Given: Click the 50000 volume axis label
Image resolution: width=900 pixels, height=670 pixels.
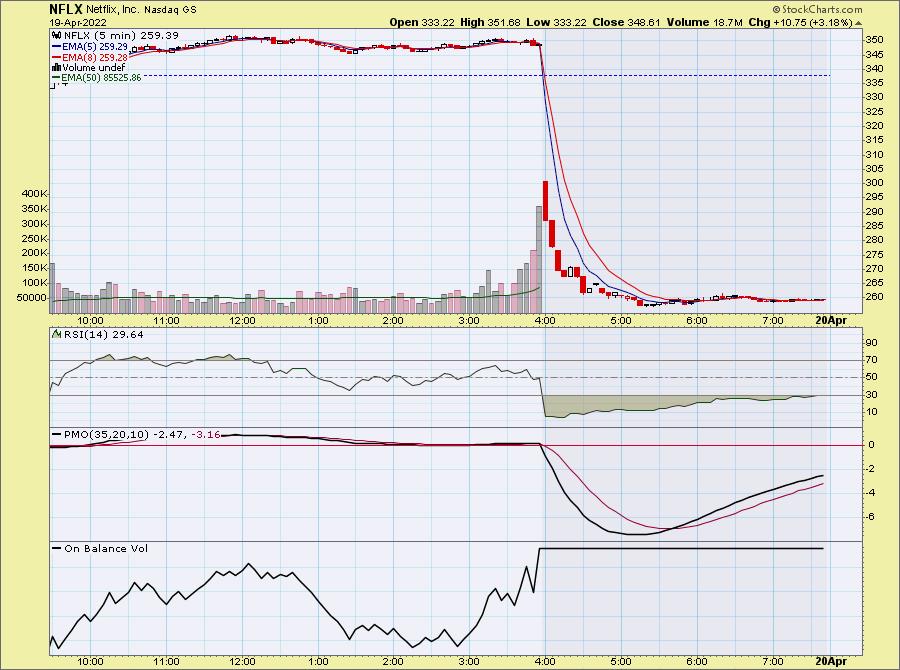Looking at the screenshot, I should tap(34, 297).
